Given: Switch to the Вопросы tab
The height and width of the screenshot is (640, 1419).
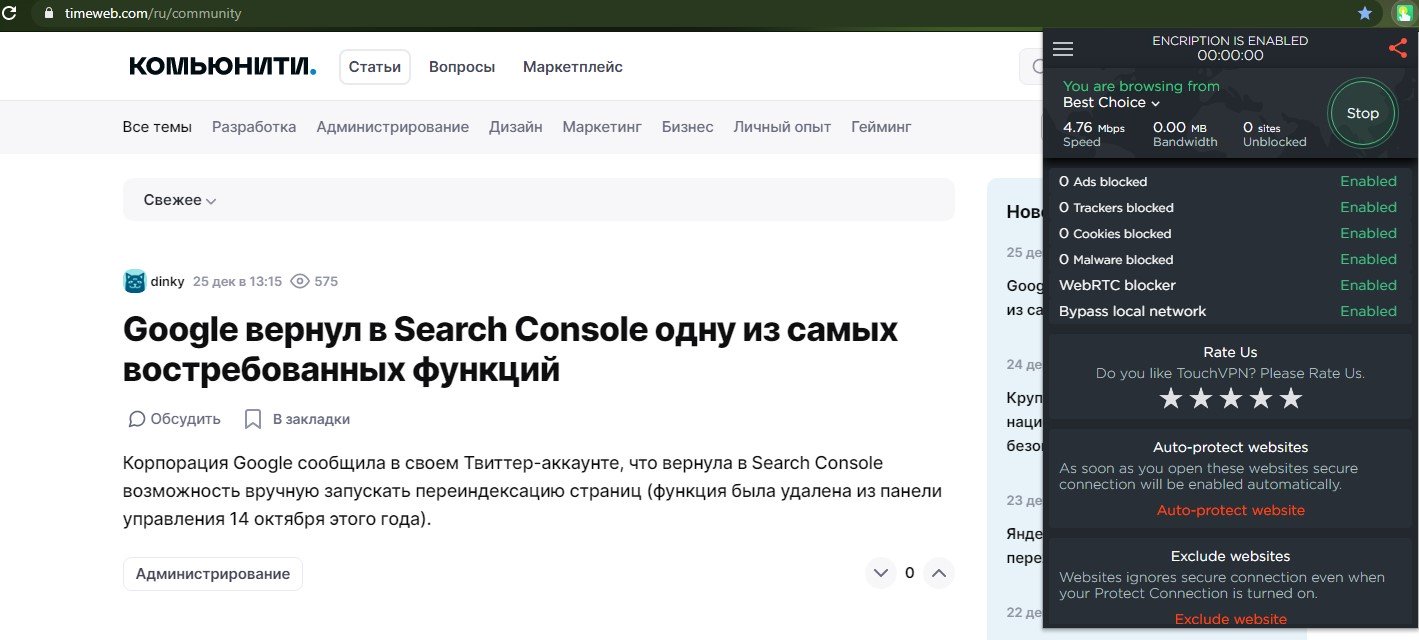Looking at the screenshot, I should coord(461,67).
